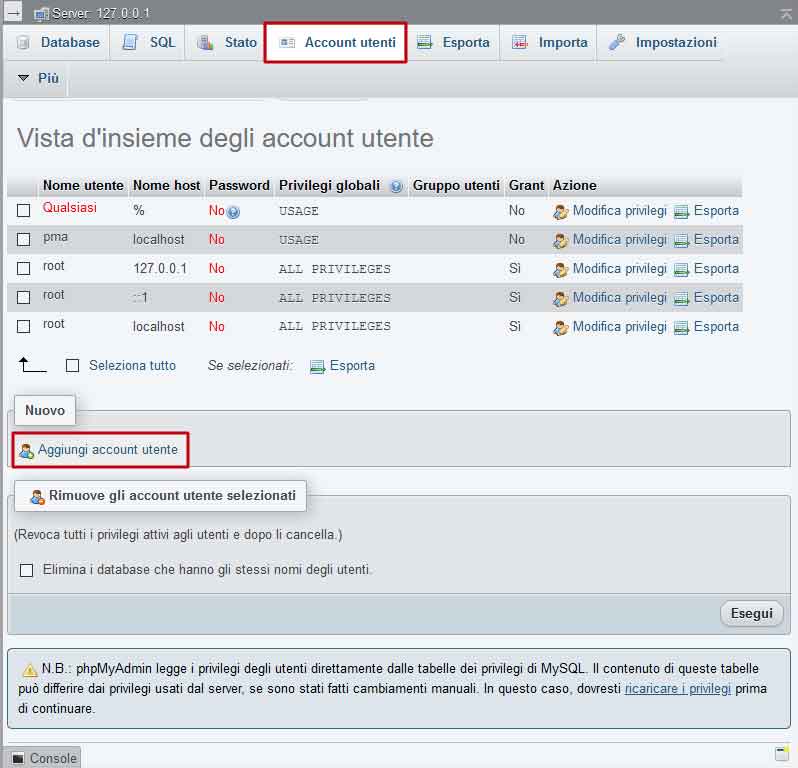
Task: Click privilege edit icon in pma row
Action: pos(560,241)
